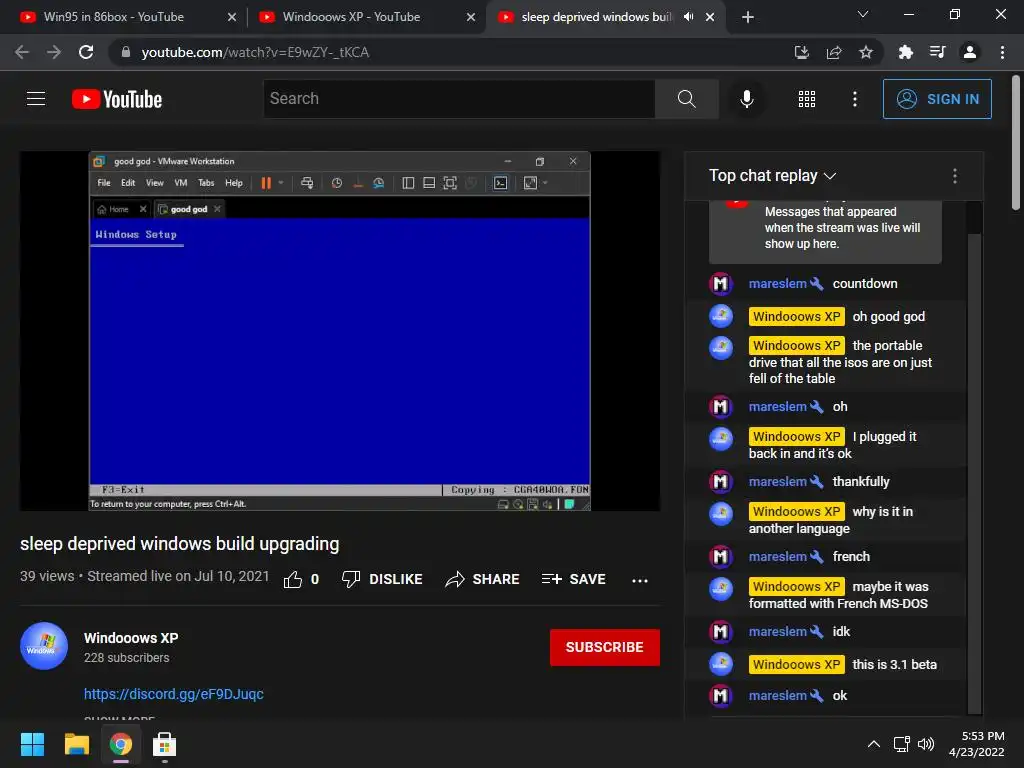
Task: Share this page icon in address bar
Action: tap(834, 52)
